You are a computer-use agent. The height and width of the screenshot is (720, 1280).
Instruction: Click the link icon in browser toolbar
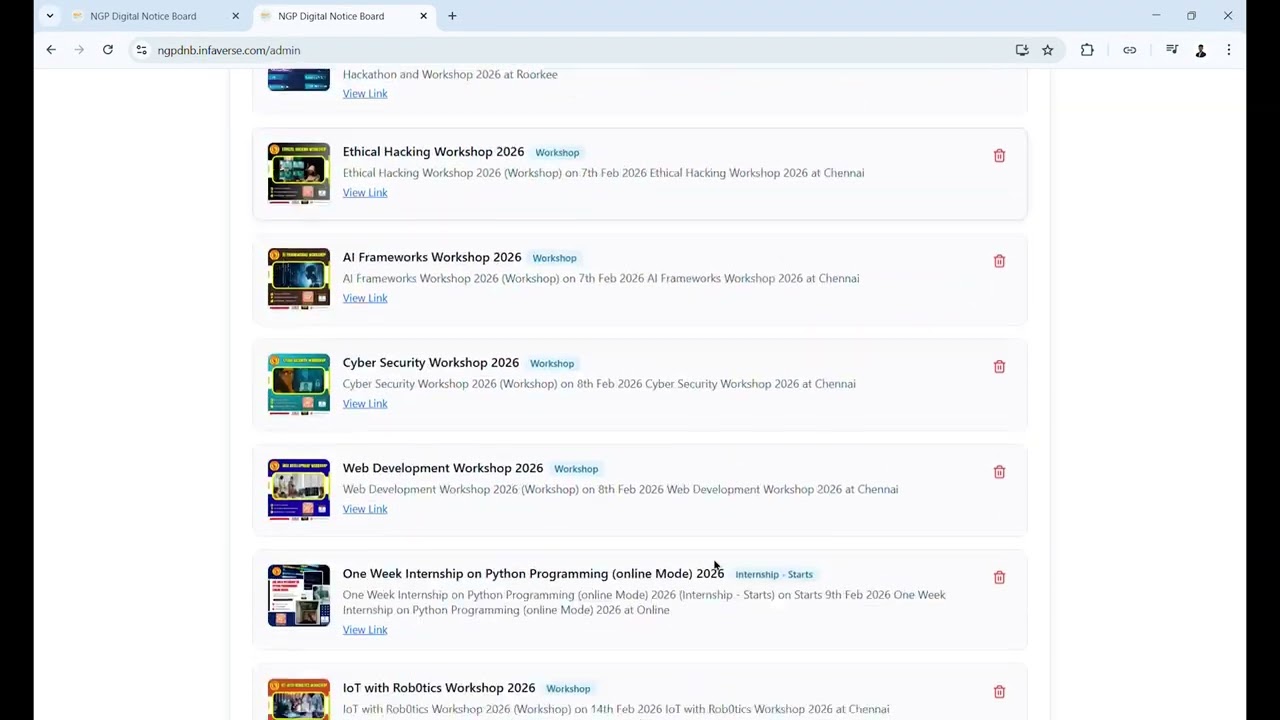point(1130,50)
